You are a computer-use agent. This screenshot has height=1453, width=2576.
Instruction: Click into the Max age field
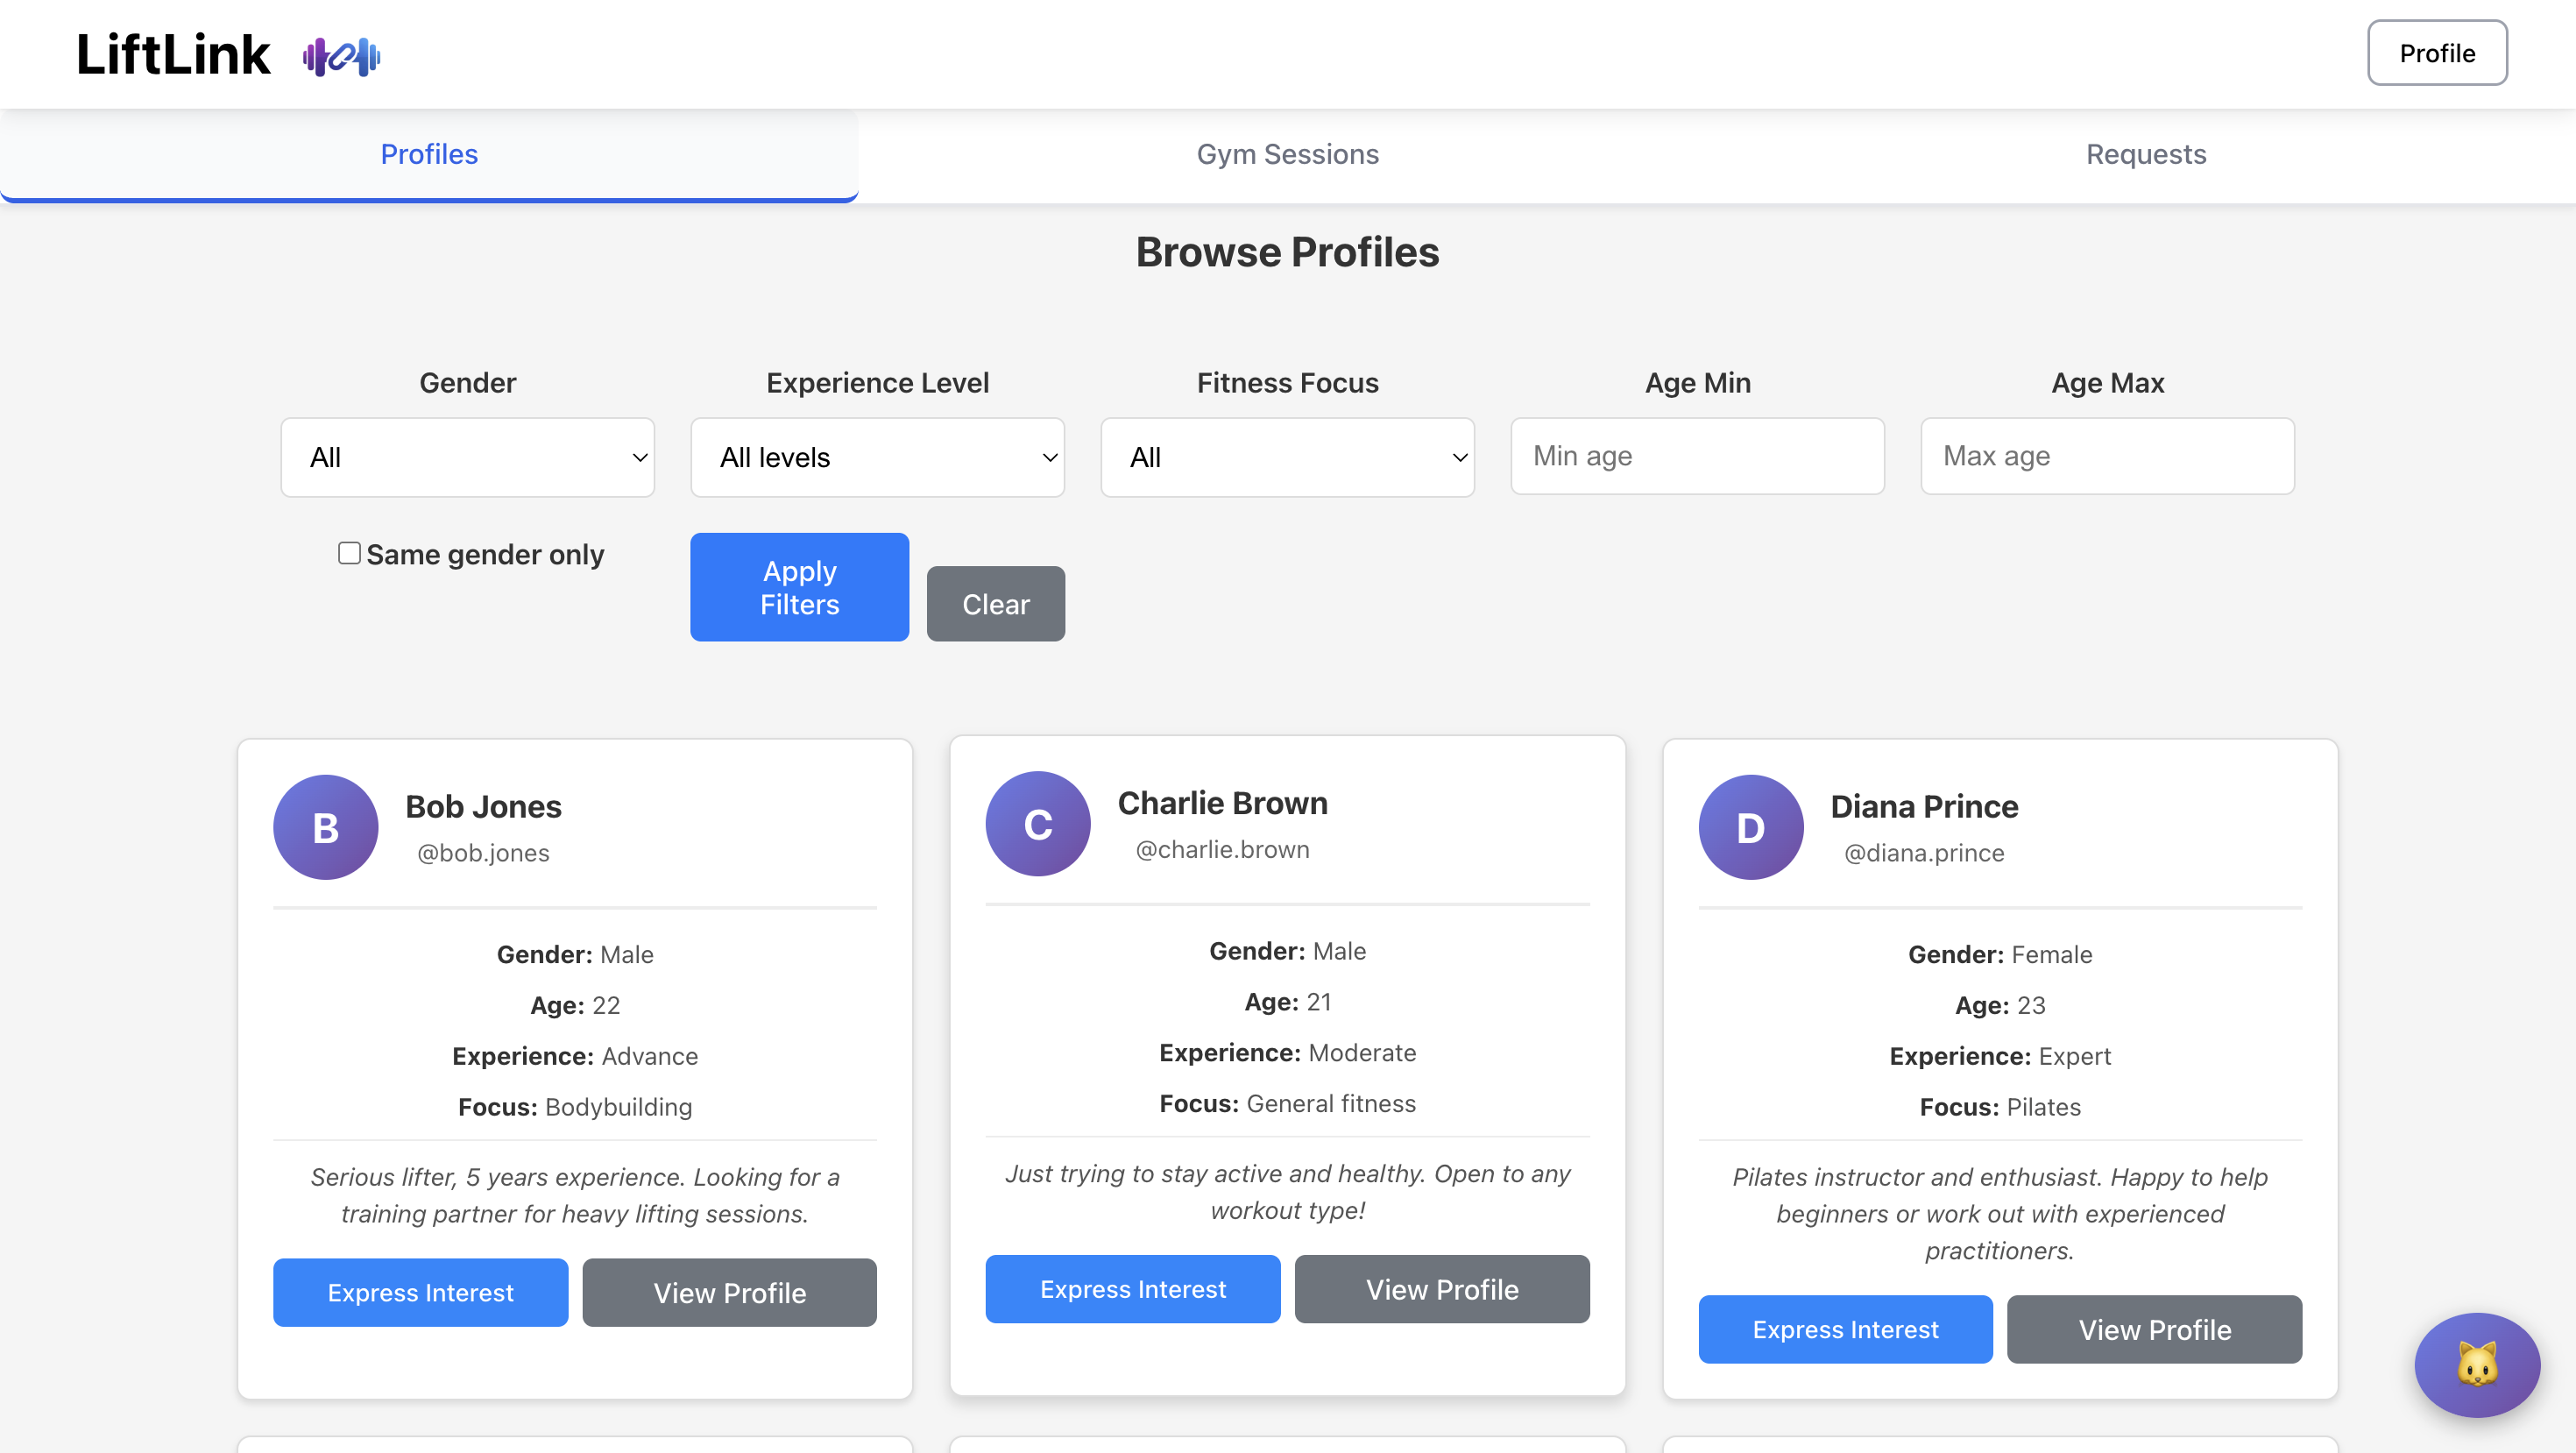tap(2107, 456)
